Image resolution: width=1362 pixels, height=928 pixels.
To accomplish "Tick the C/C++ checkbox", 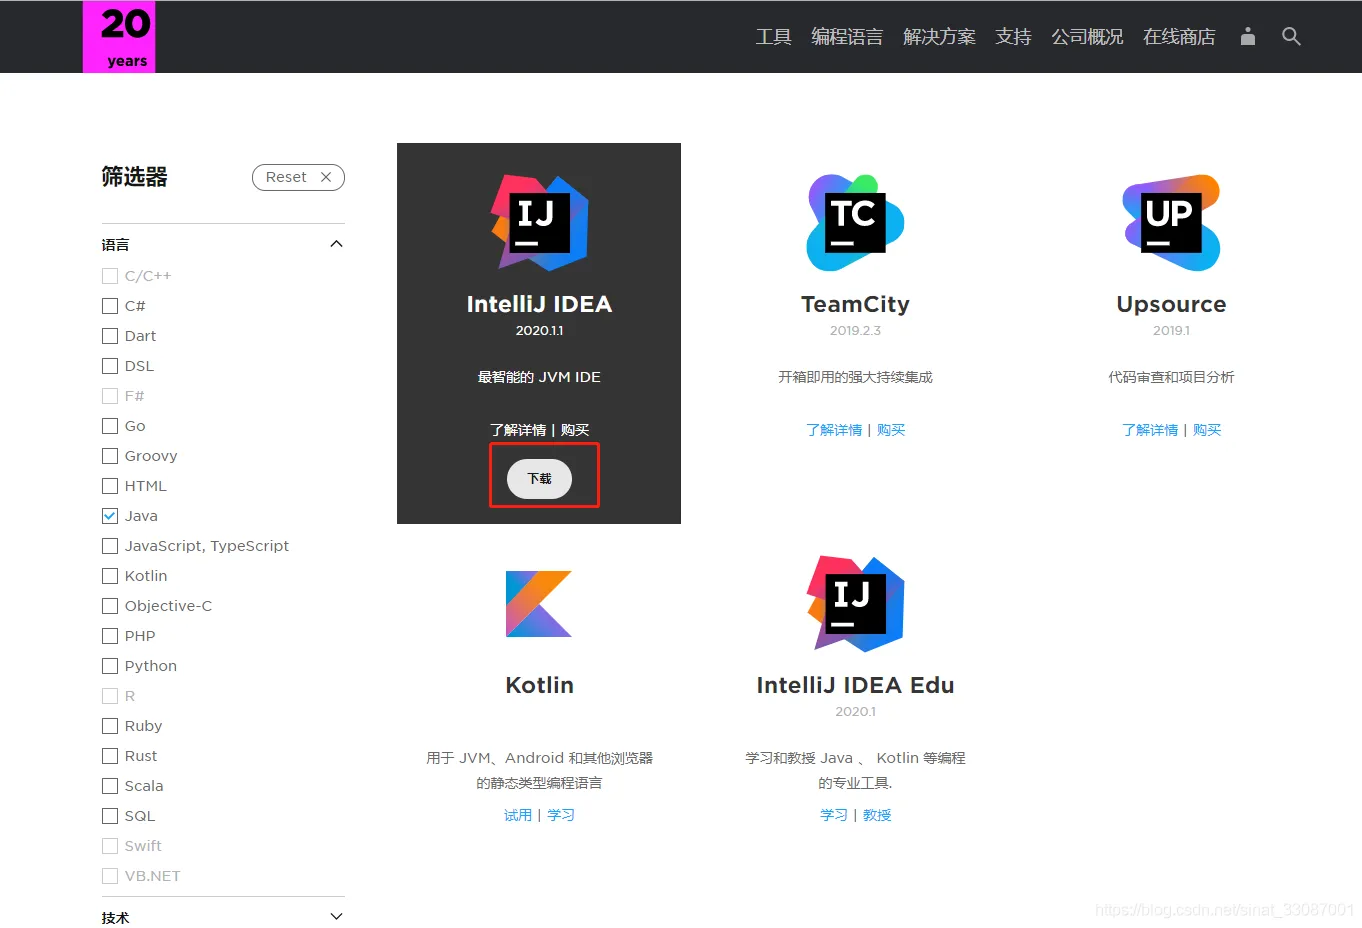I will click(x=110, y=276).
